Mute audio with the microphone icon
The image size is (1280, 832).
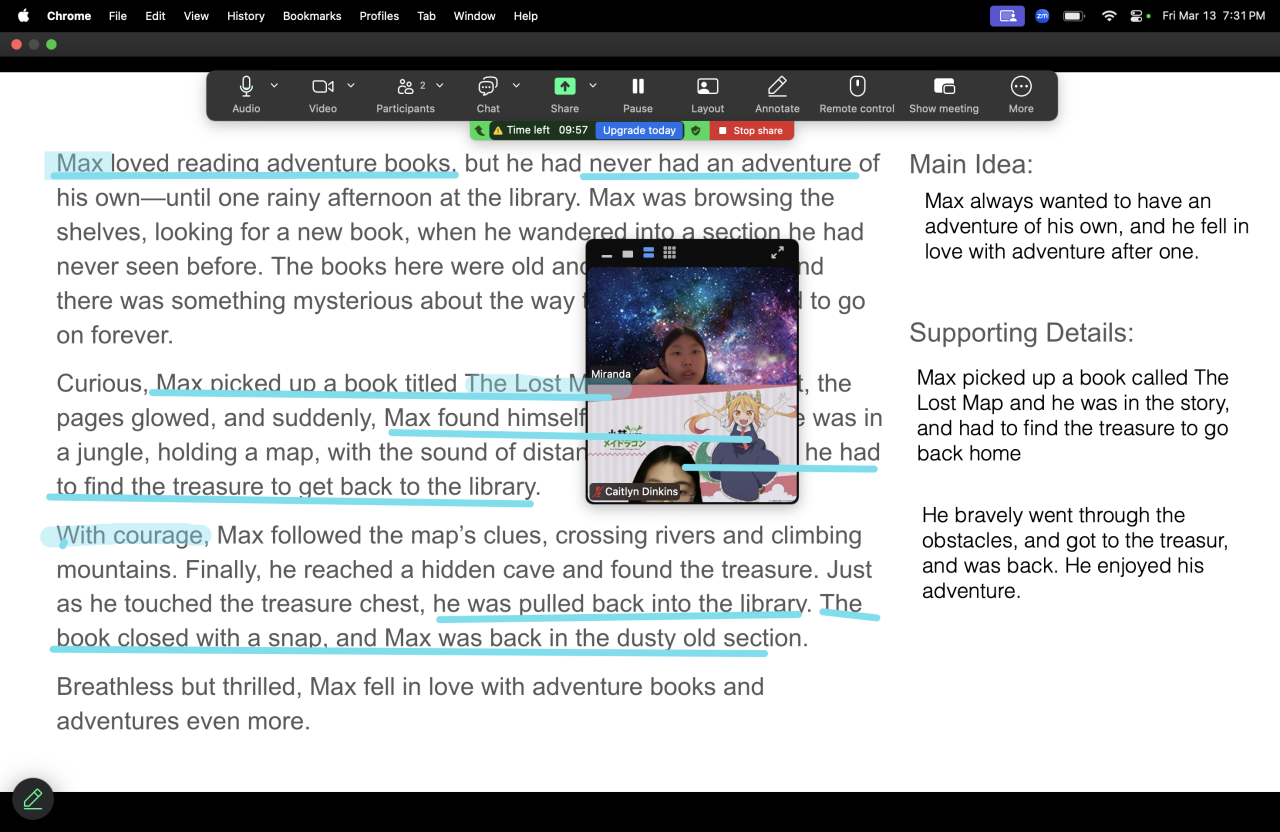[x=246, y=87]
